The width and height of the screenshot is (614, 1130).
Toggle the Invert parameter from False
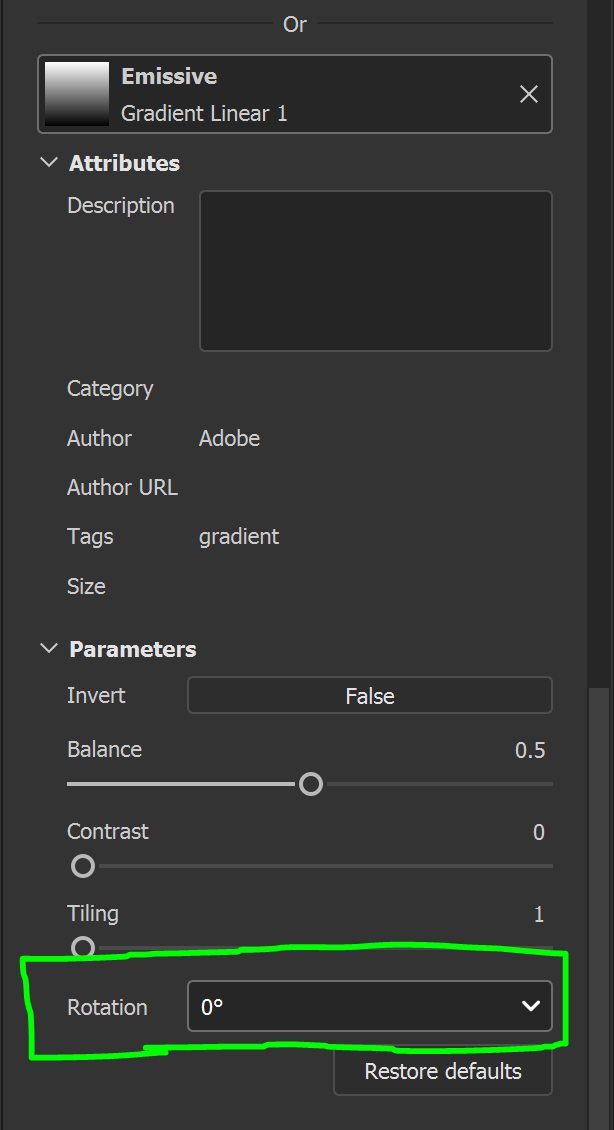[x=369, y=695]
